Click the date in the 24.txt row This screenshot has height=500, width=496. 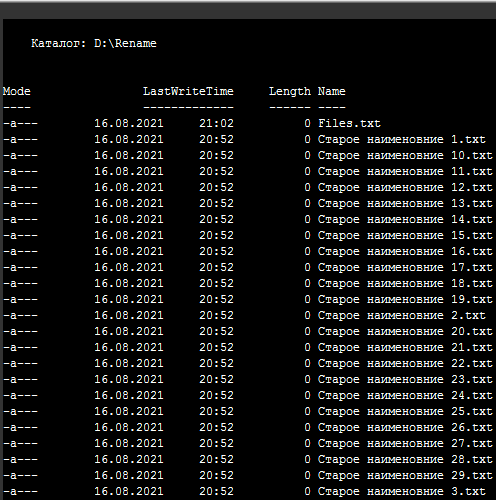click(x=129, y=395)
